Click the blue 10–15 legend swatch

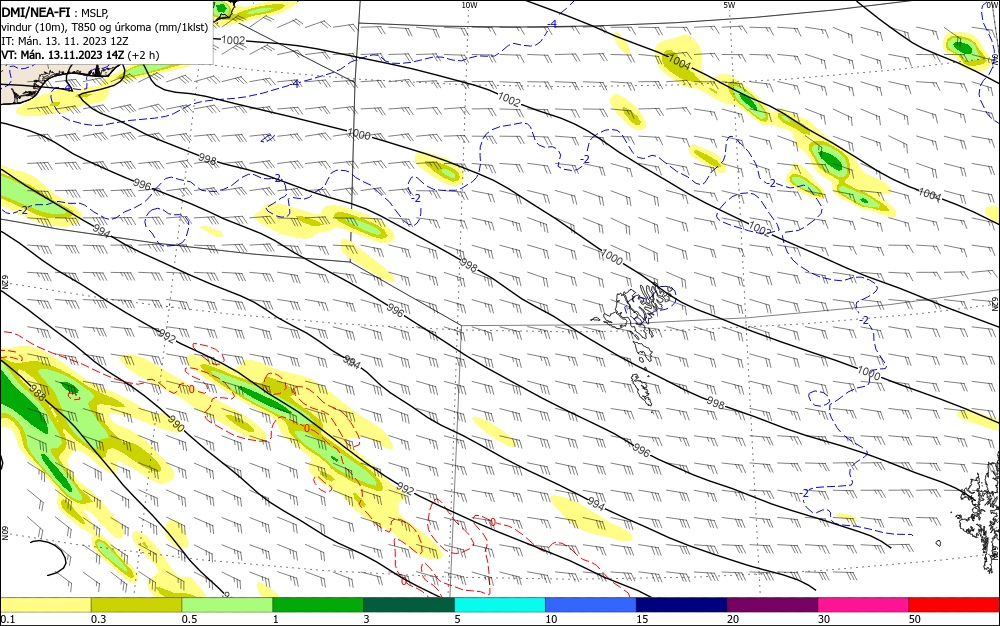tap(591, 605)
